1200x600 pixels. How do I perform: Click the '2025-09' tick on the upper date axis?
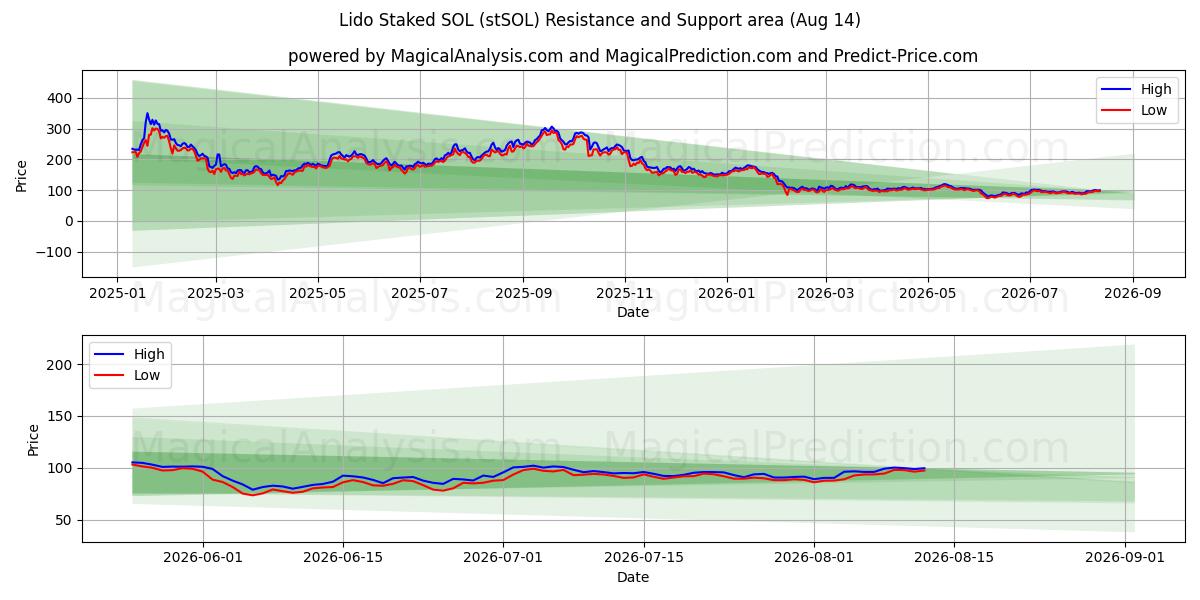523,293
